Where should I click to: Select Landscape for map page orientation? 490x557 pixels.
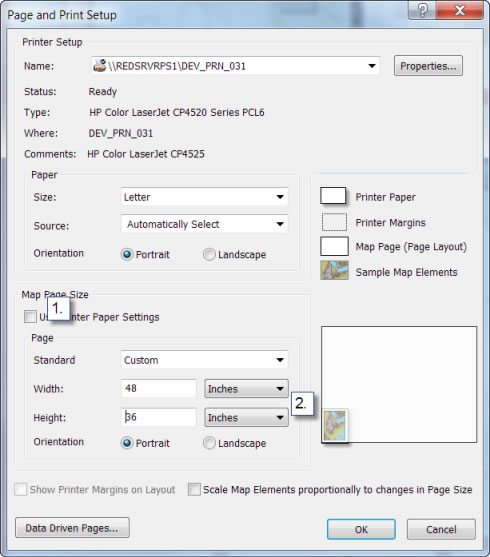(x=209, y=443)
